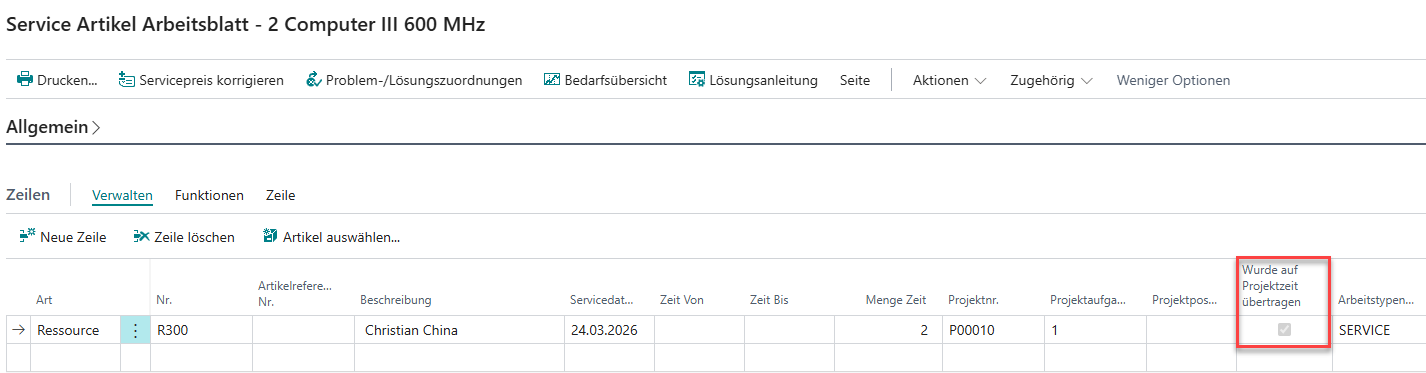Click the empty Projektposition cell
This screenshot has height=373, width=1426.
pyautogui.click(x=1191, y=330)
